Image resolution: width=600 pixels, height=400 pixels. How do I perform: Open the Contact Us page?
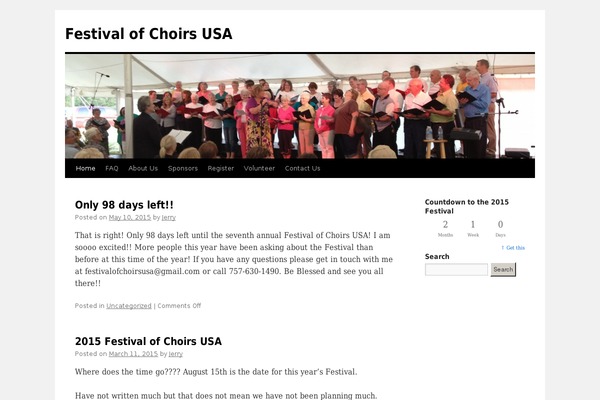click(x=303, y=168)
